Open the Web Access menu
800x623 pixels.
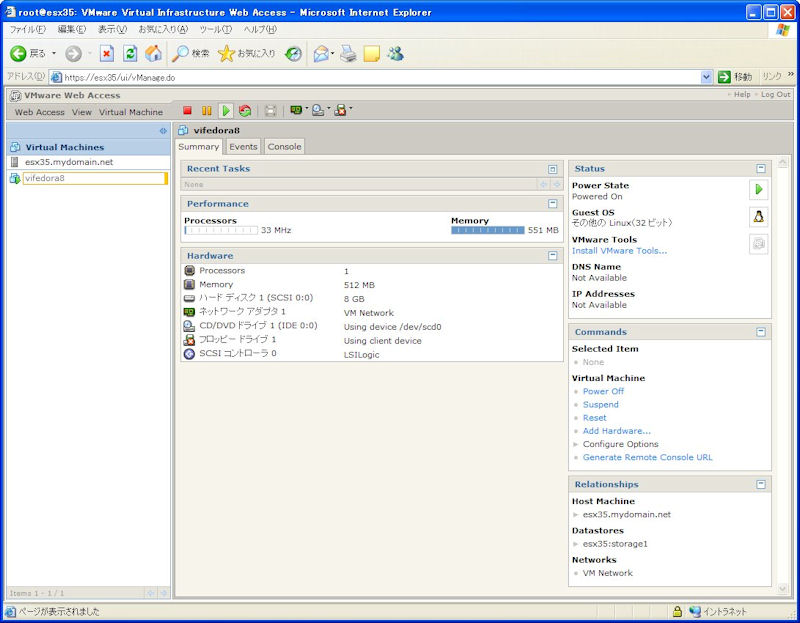40,112
